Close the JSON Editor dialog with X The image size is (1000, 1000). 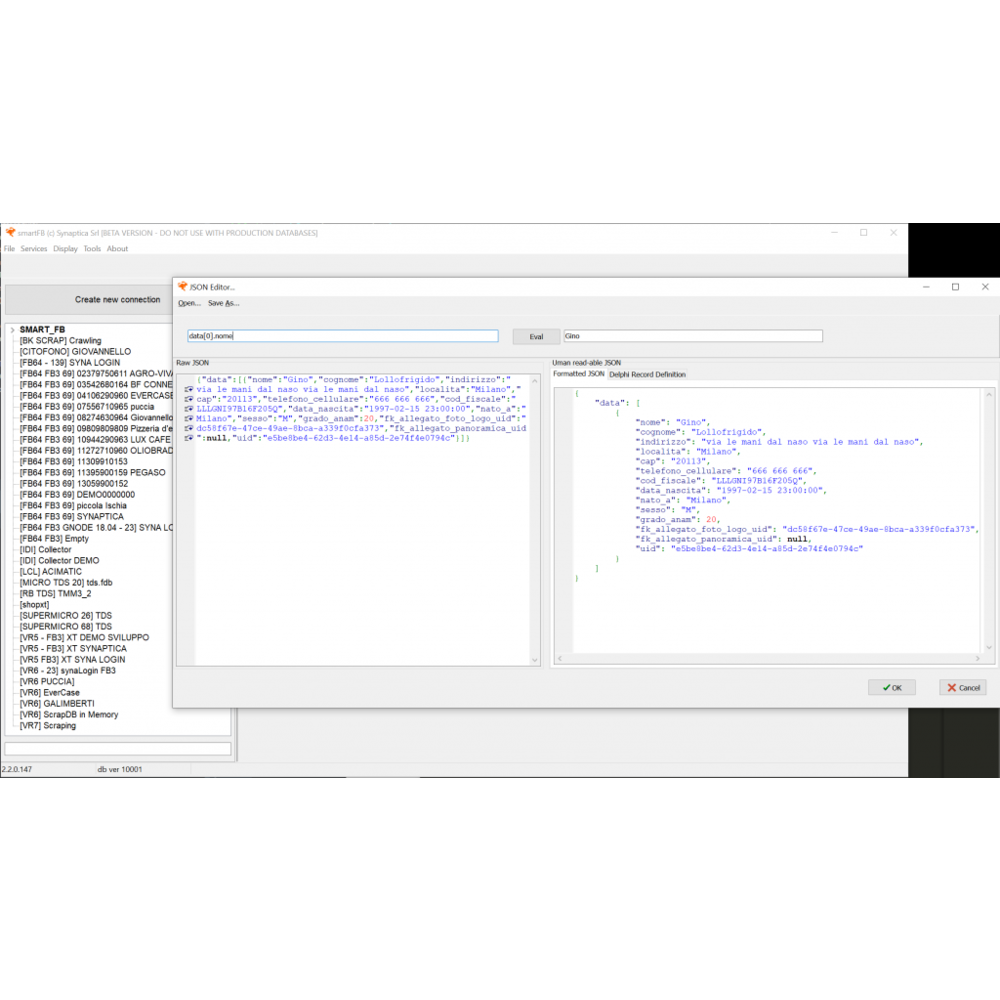pos(985,287)
